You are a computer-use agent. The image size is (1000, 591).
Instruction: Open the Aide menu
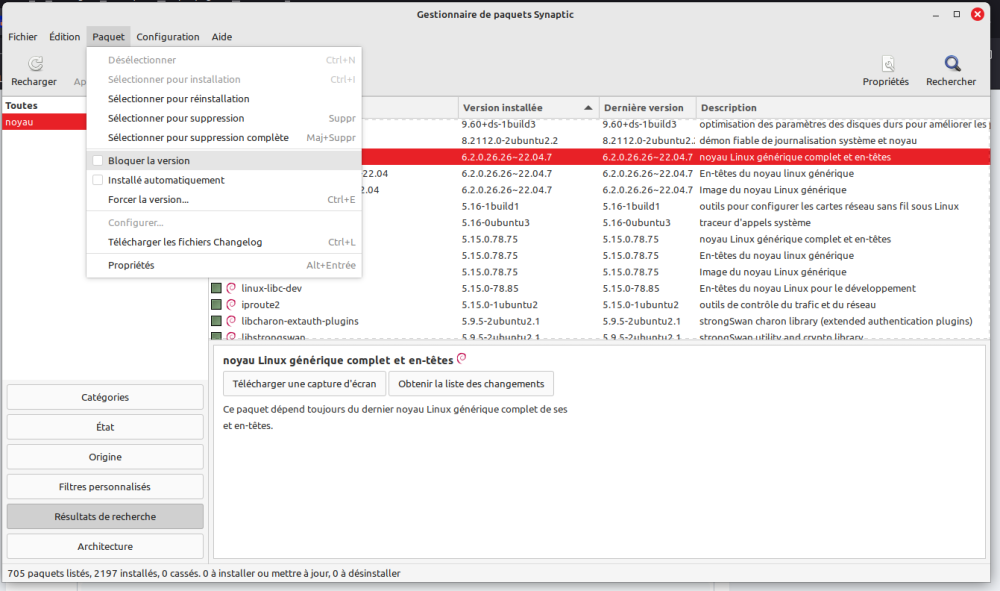221,36
